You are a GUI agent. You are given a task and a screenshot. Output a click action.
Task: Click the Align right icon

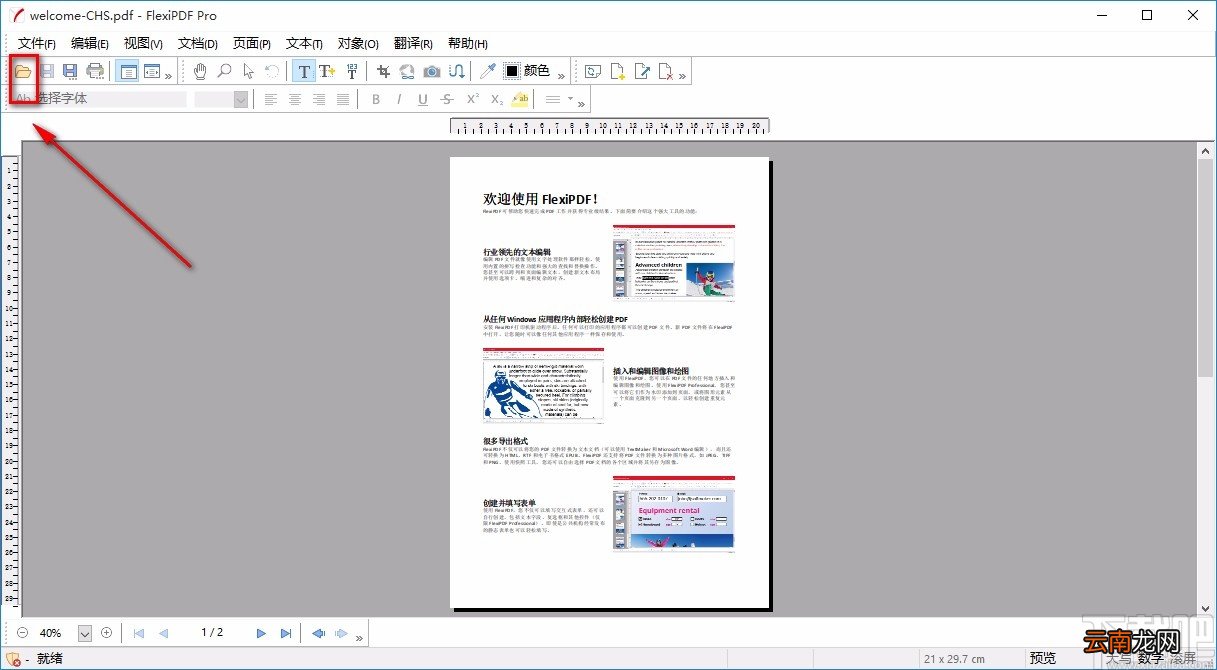pos(319,99)
